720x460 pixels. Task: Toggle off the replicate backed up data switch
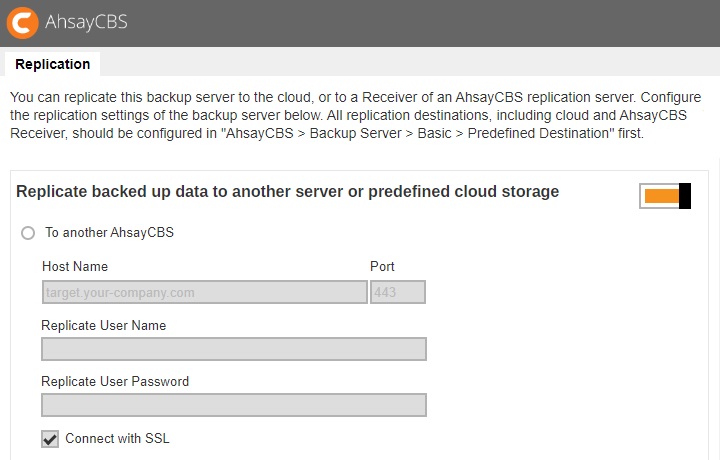[x=665, y=196]
